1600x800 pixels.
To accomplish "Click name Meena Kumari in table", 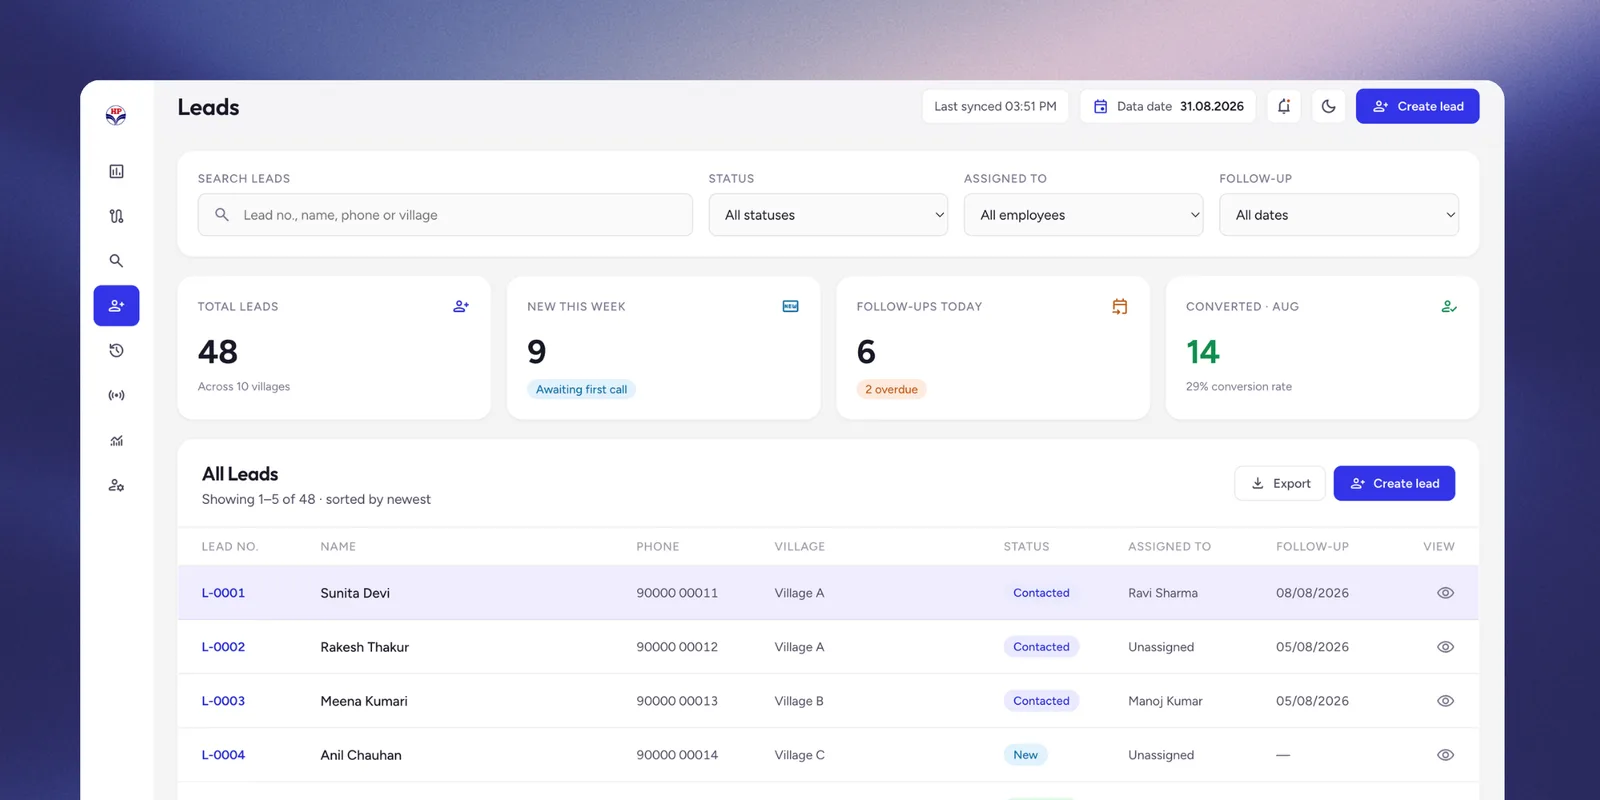I will pyautogui.click(x=364, y=701).
